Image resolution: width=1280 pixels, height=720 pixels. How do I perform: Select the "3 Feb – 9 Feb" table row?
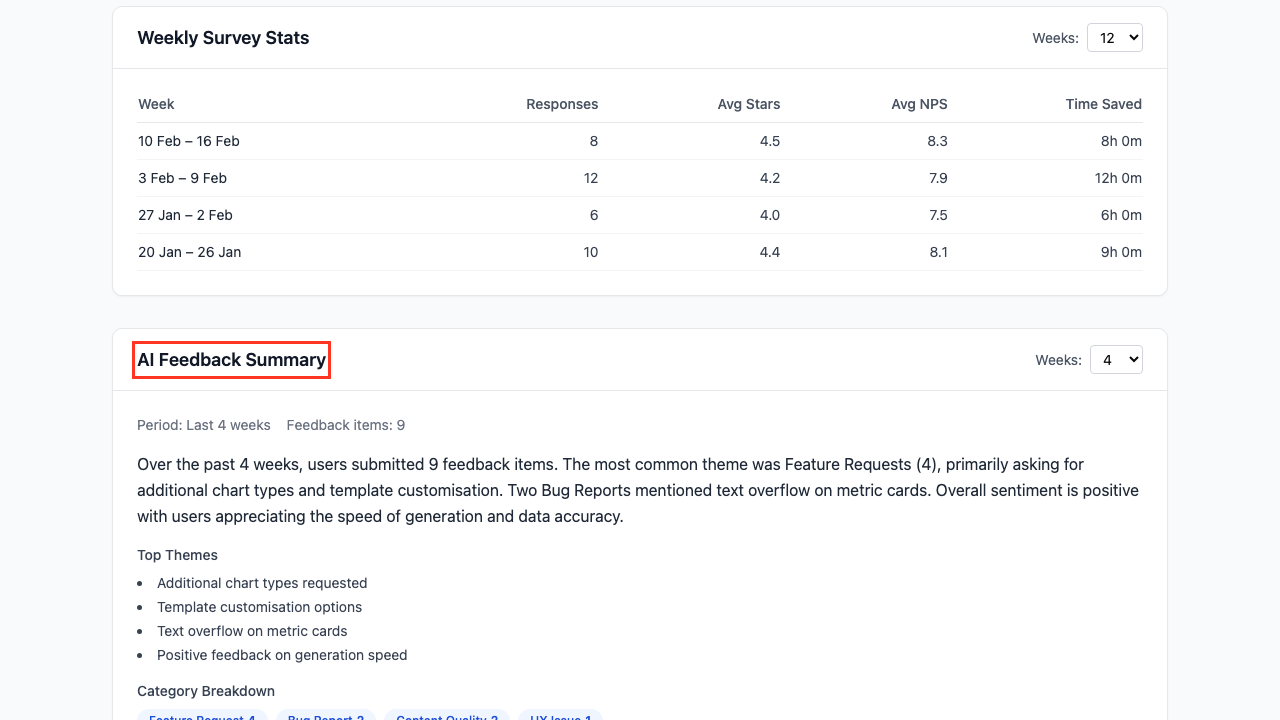point(182,178)
